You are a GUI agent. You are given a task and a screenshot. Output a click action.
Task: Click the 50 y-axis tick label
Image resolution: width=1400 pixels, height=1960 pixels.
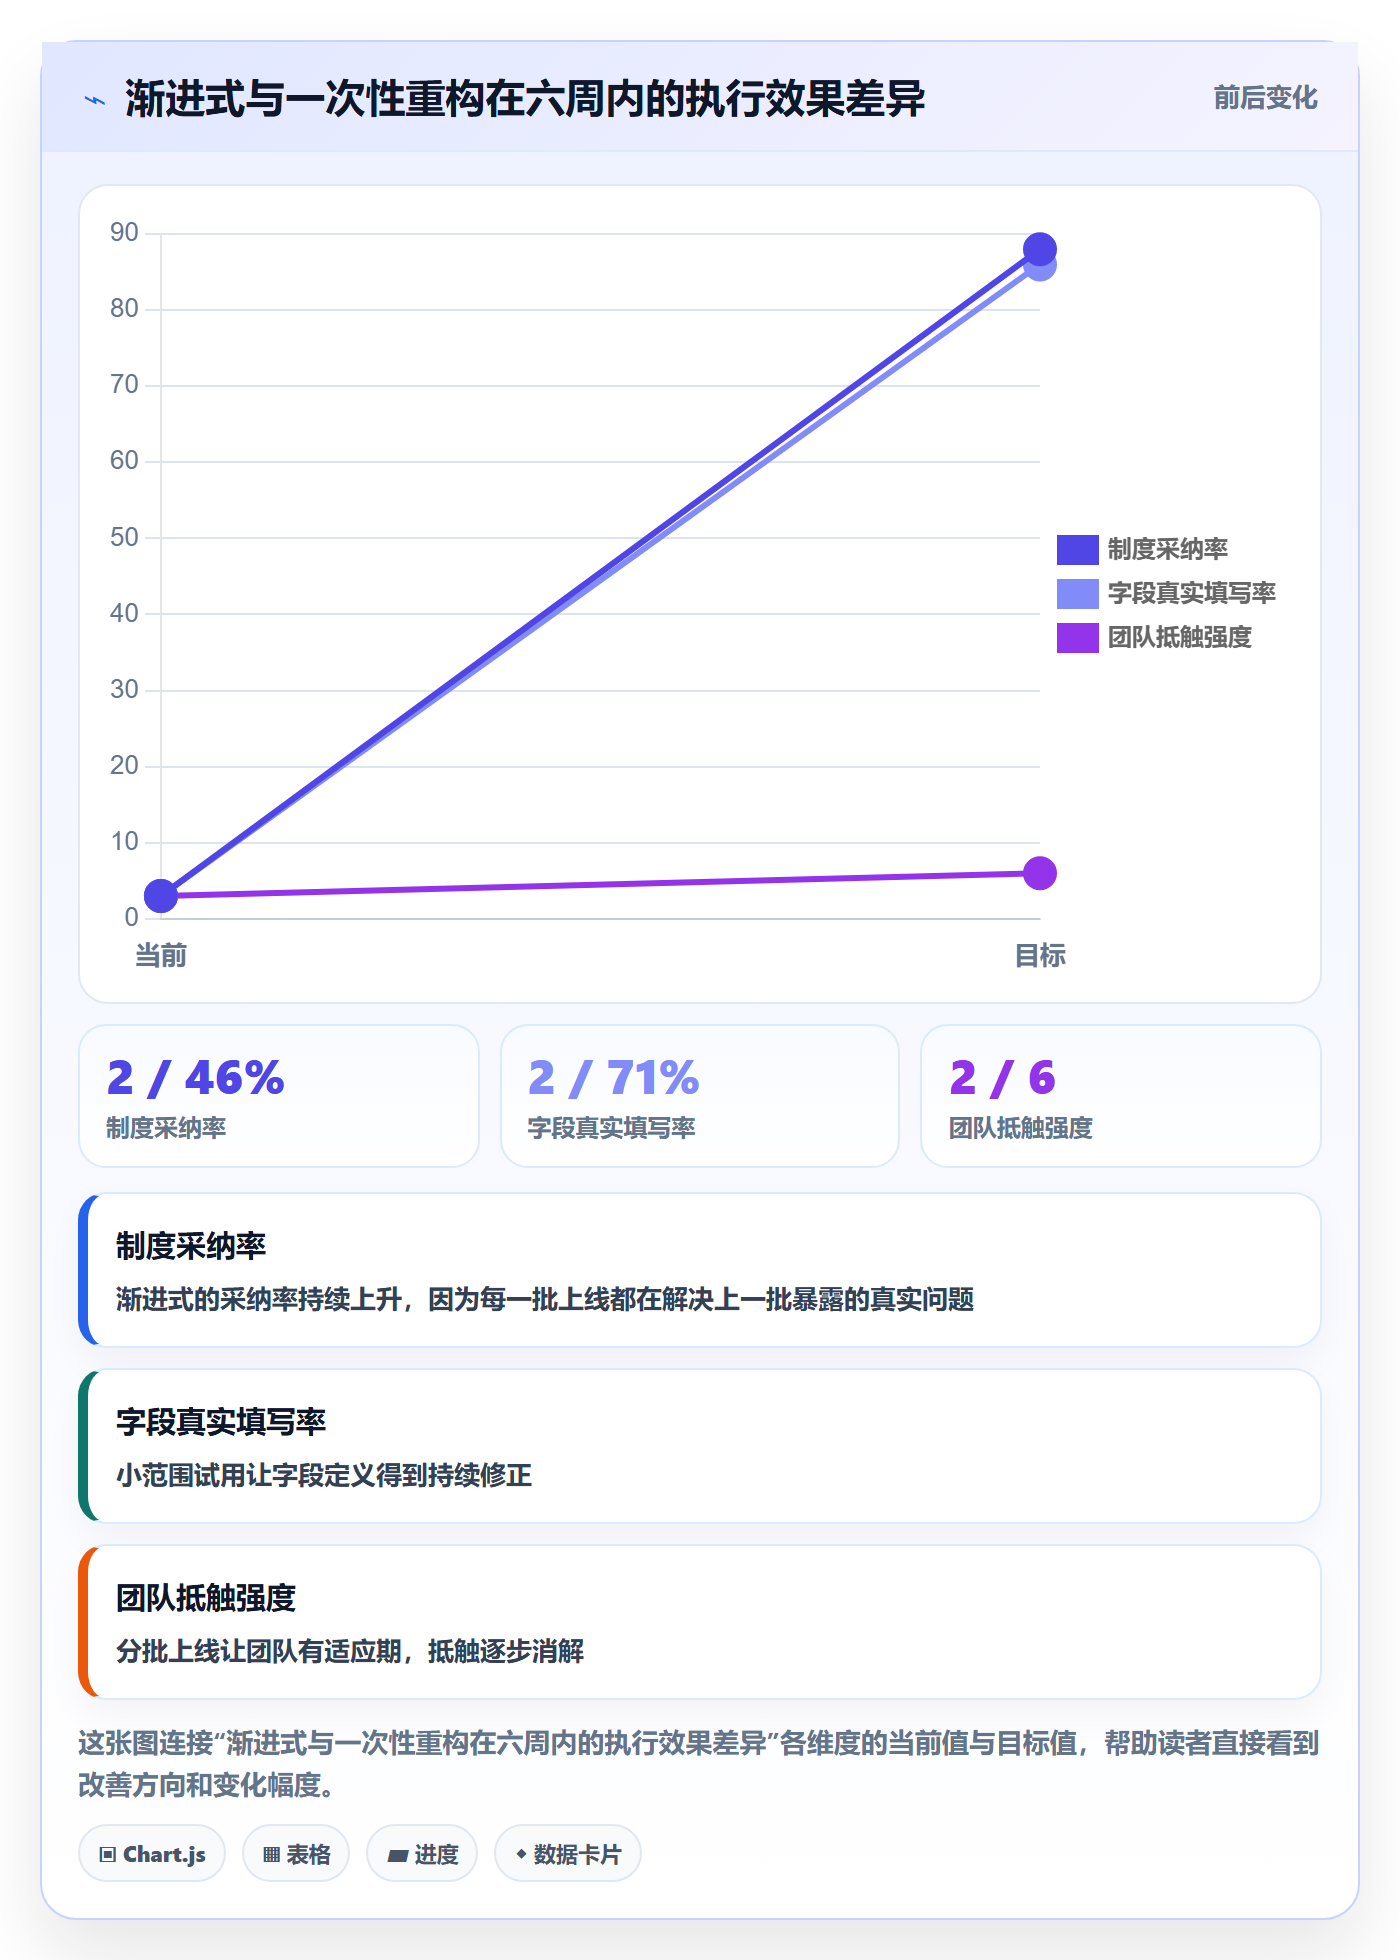coord(124,538)
